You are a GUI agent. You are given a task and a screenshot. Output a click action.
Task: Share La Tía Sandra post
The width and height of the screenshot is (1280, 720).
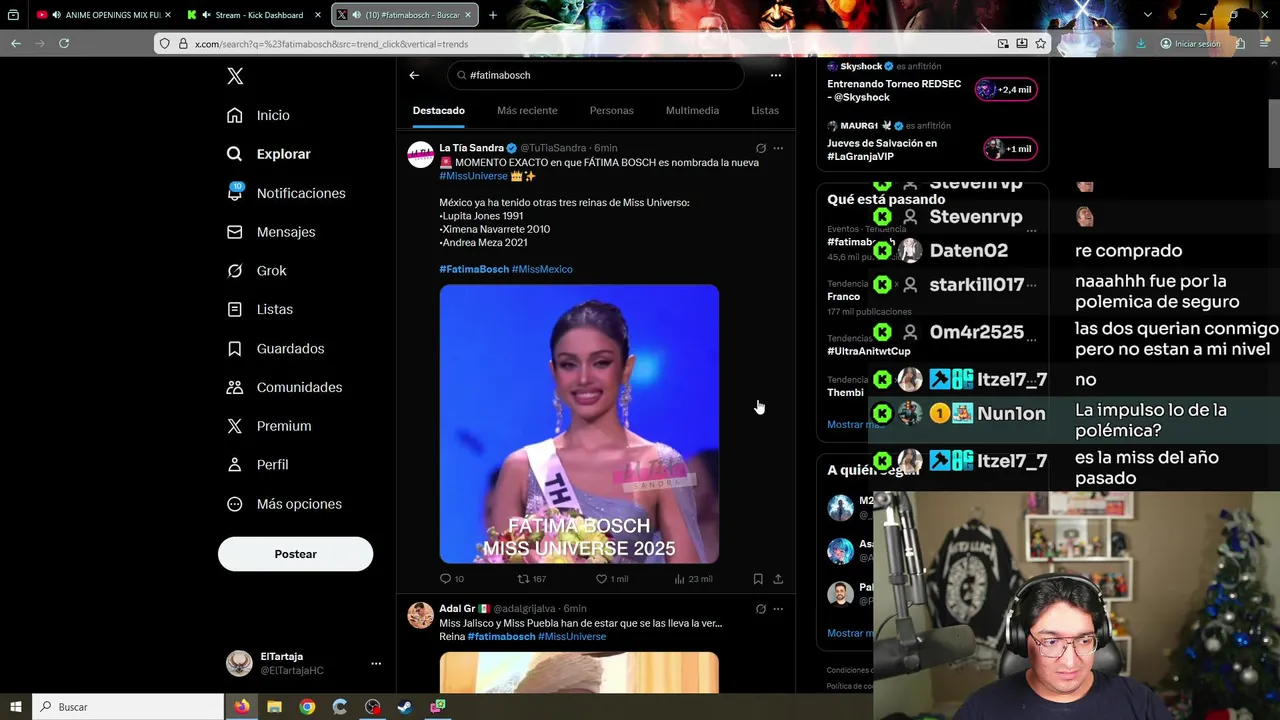778,579
